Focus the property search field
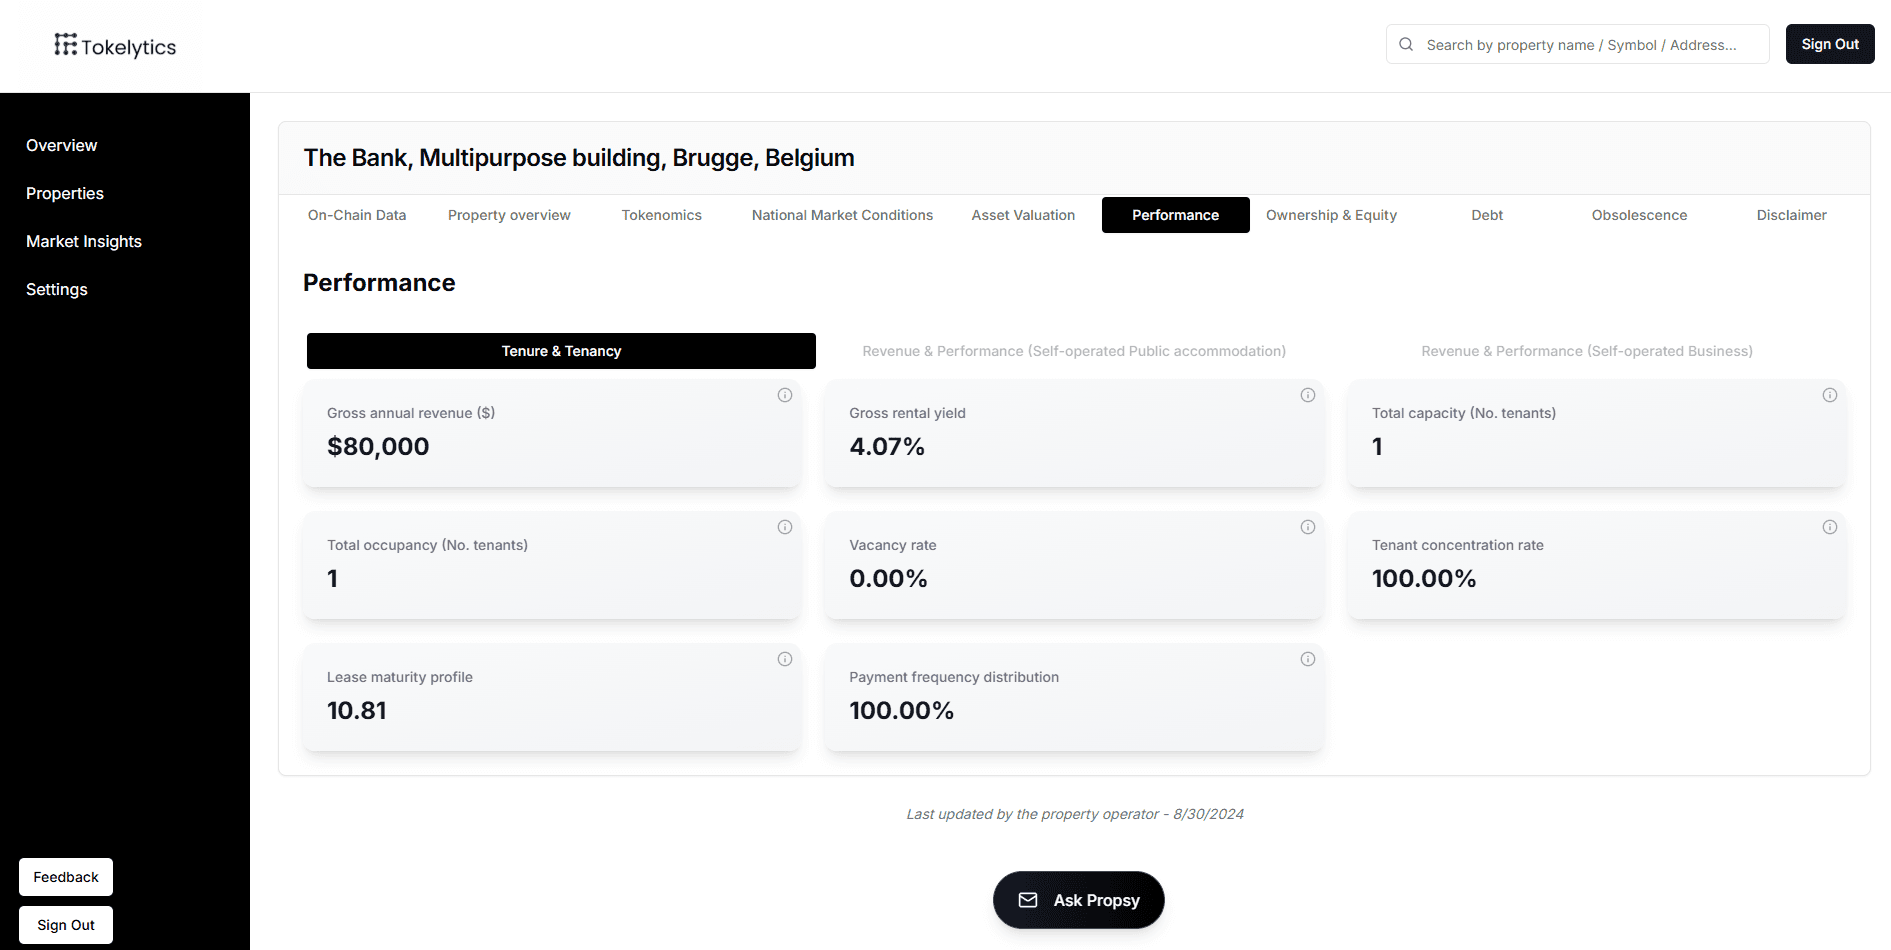The width and height of the screenshot is (1891, 950). [1580, 45]
